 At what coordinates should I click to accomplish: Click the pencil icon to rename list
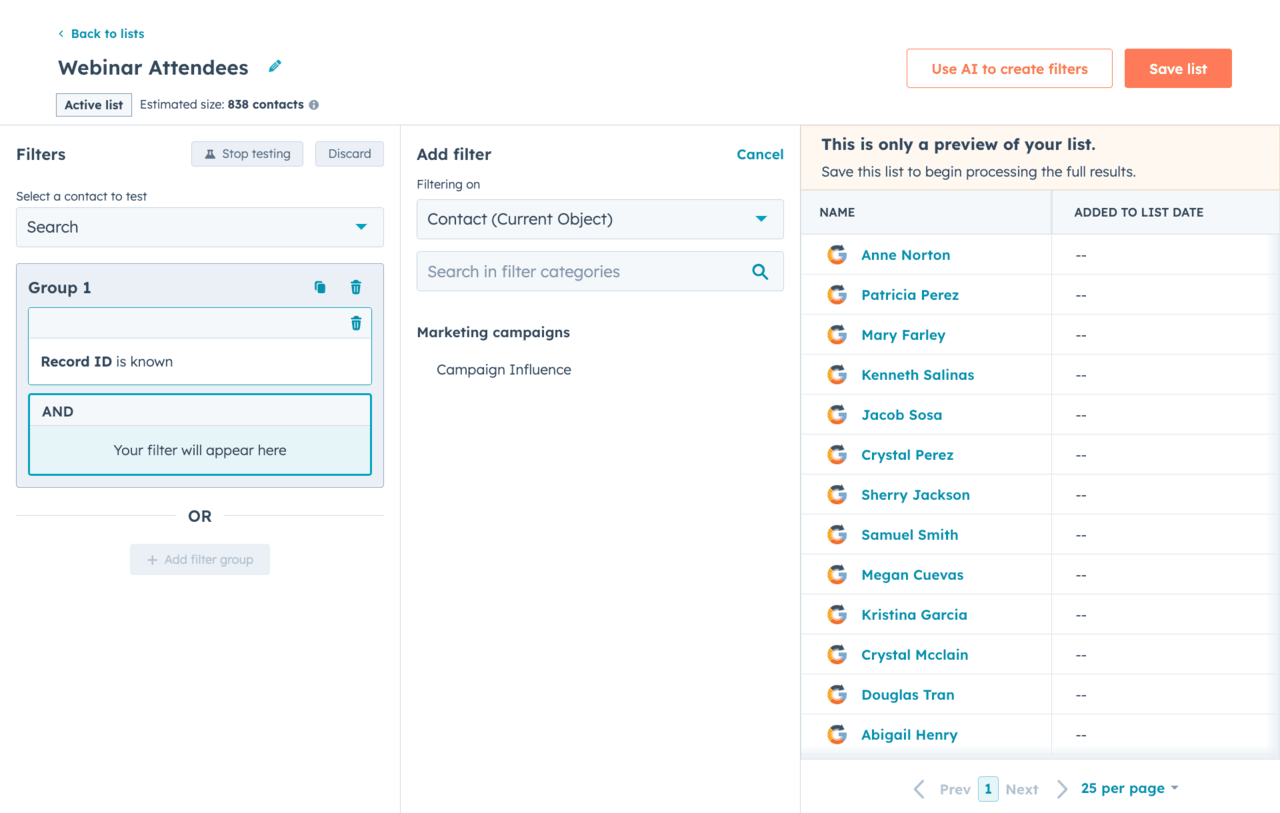tap(275, 67)
